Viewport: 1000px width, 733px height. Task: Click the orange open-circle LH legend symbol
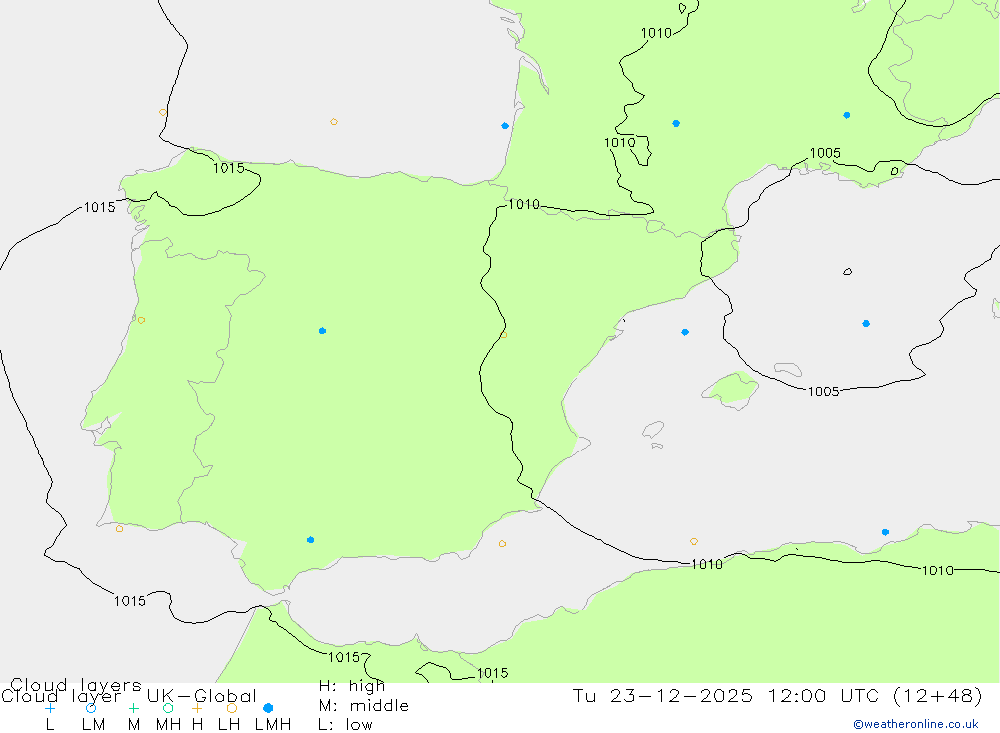coord(232,708)
